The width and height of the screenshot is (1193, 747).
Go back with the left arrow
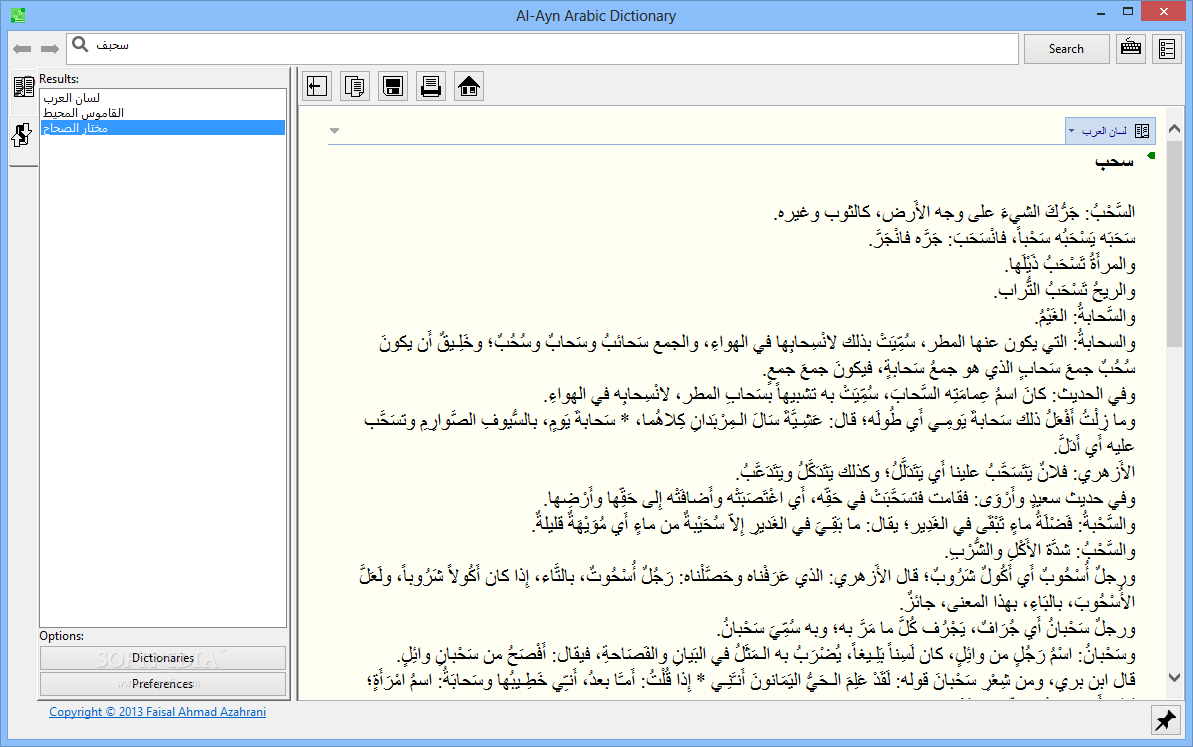coord(22,49)
